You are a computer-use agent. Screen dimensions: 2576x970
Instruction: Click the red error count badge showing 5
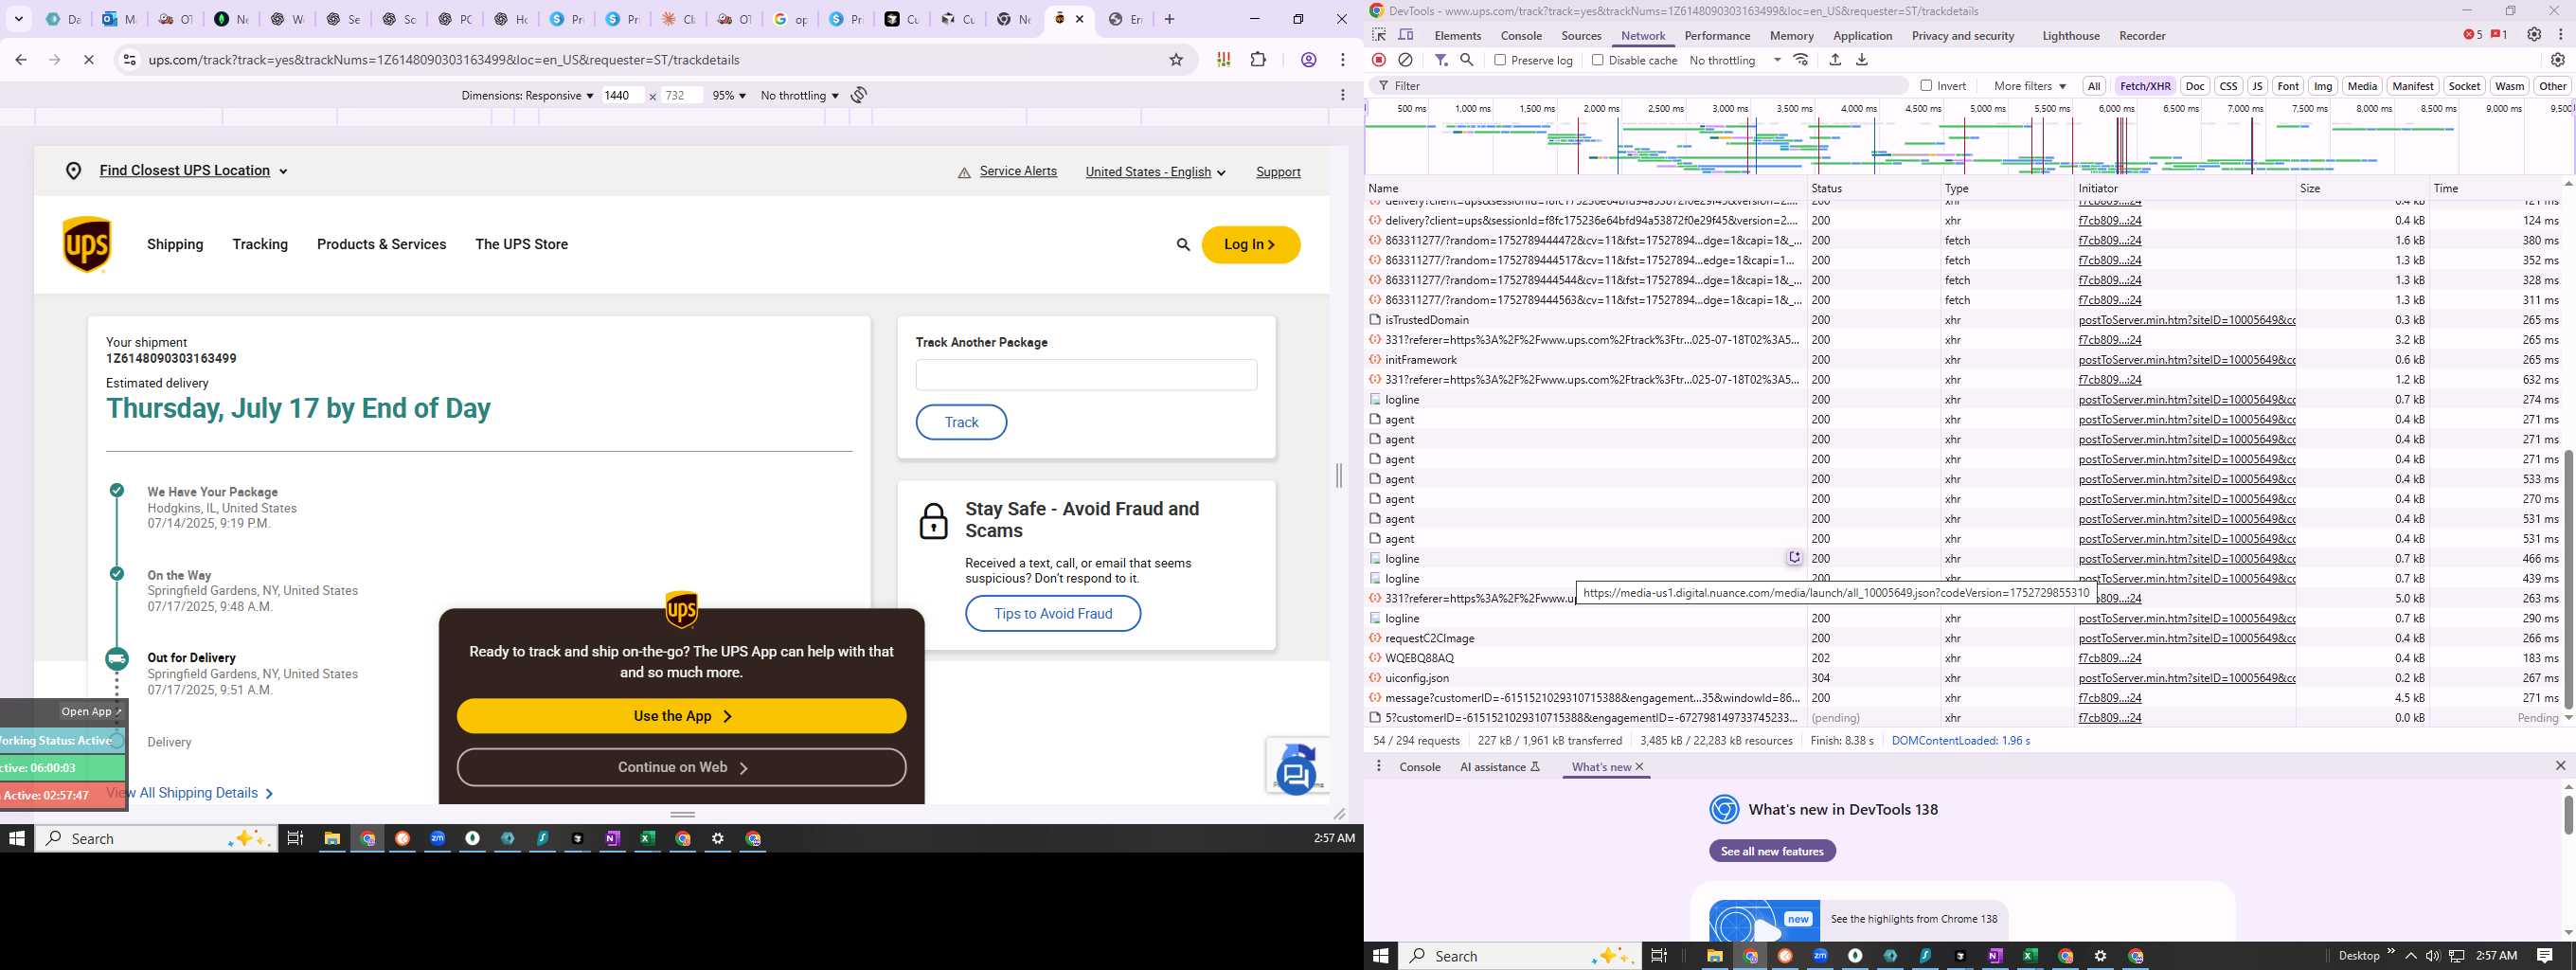[2473, 35]
